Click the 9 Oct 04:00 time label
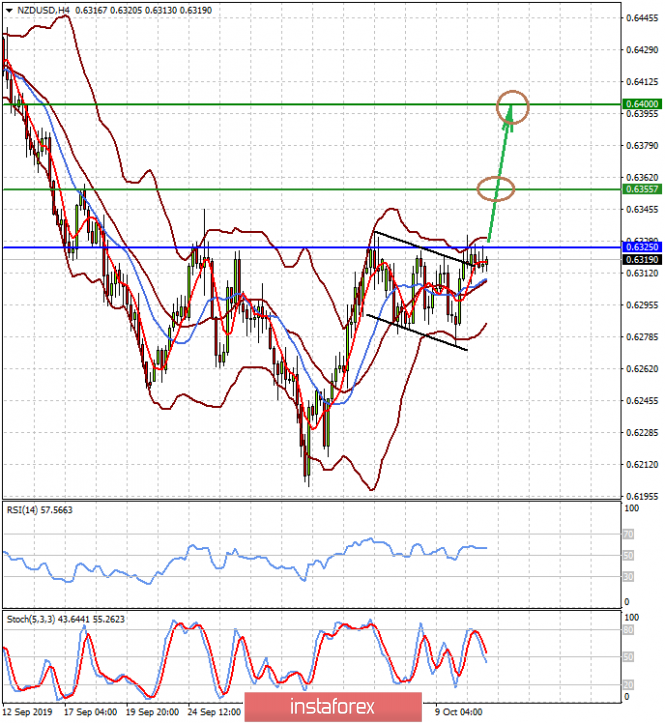The height and width of the screenshot is (723, 665). [459, 712]
